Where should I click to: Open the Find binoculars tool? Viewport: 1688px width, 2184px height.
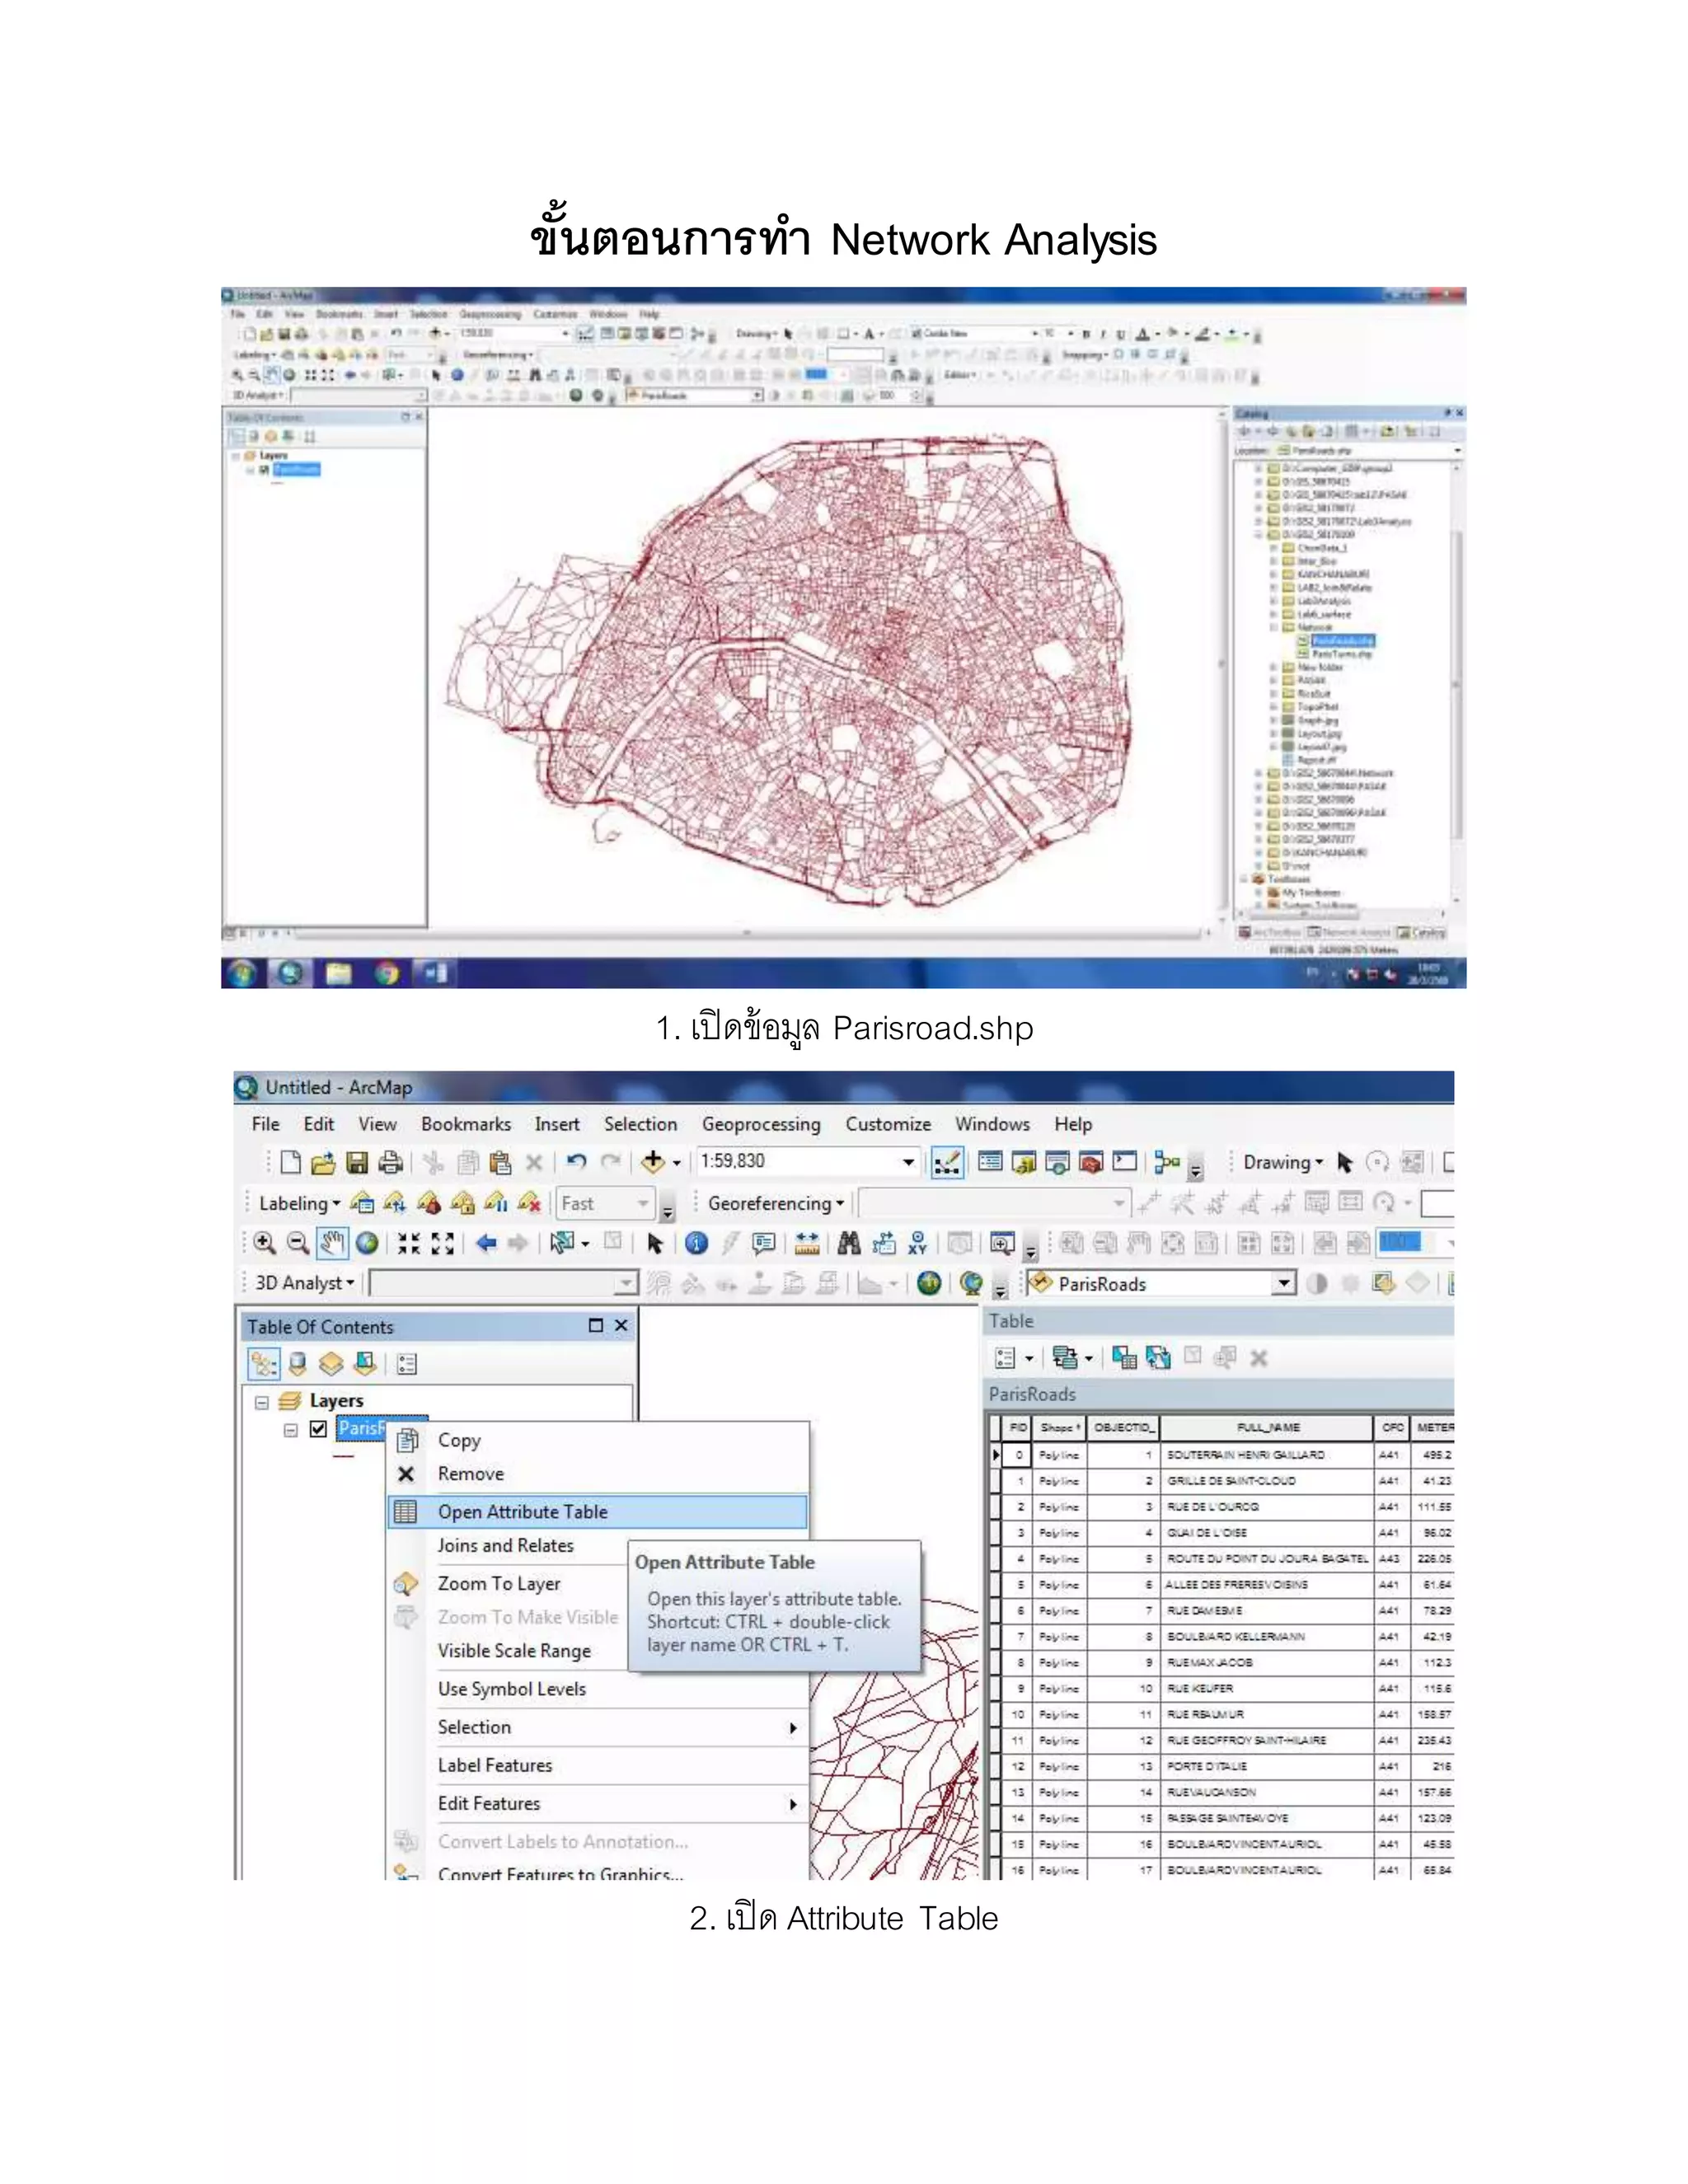click(x=849, y=1243)
